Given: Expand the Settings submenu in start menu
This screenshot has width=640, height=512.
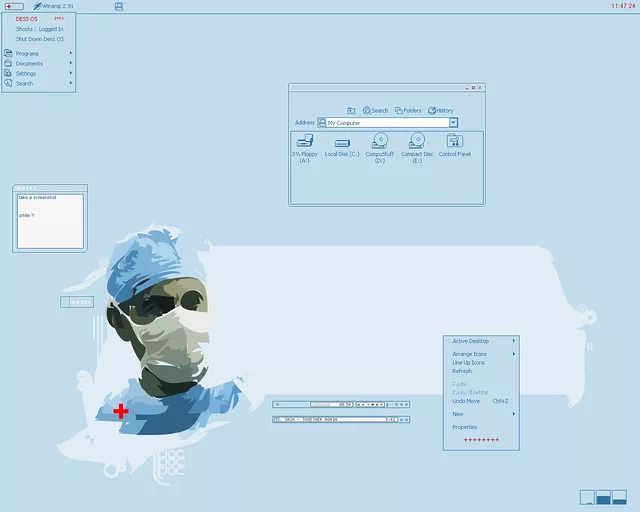Looking at the screenshot, I should click(26, 73).
